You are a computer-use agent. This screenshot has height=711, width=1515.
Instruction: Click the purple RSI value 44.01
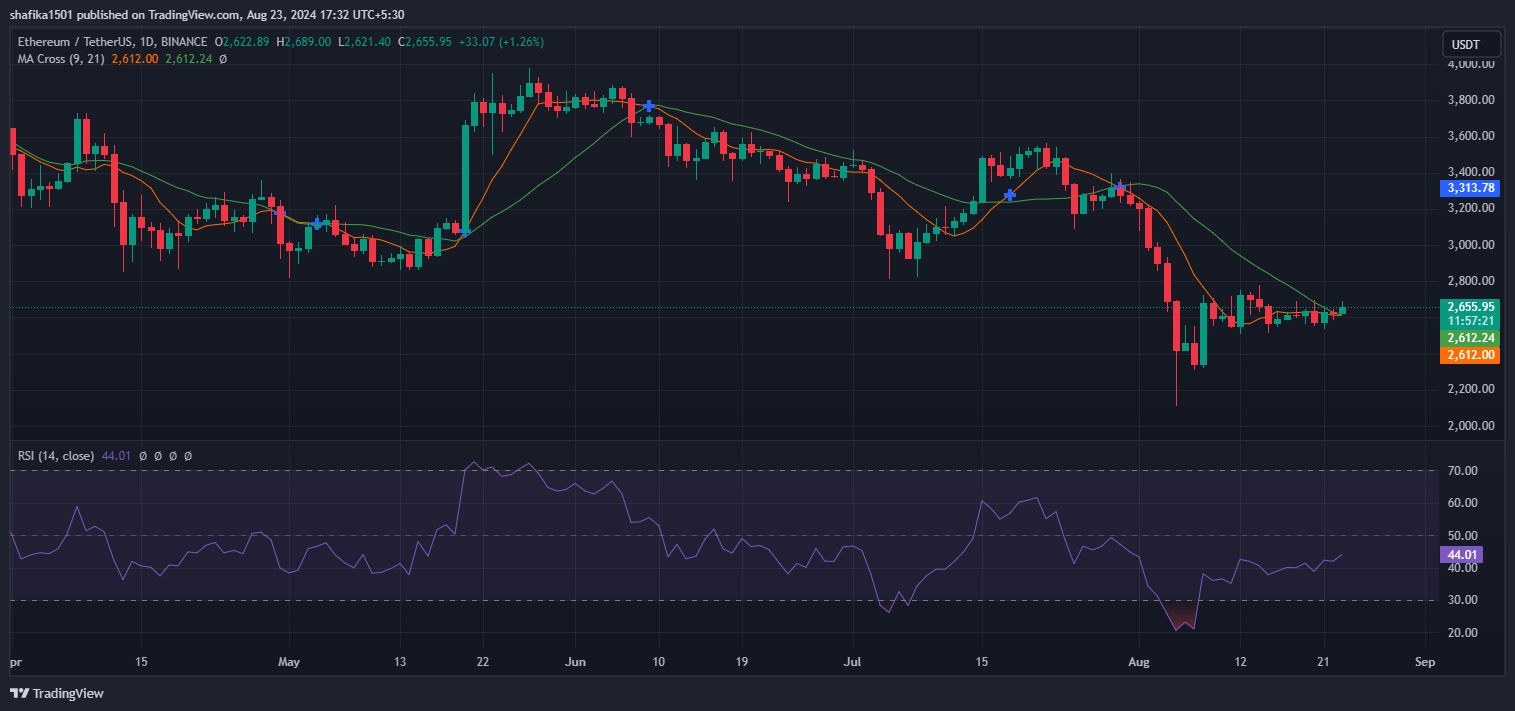click(1461, 555)
